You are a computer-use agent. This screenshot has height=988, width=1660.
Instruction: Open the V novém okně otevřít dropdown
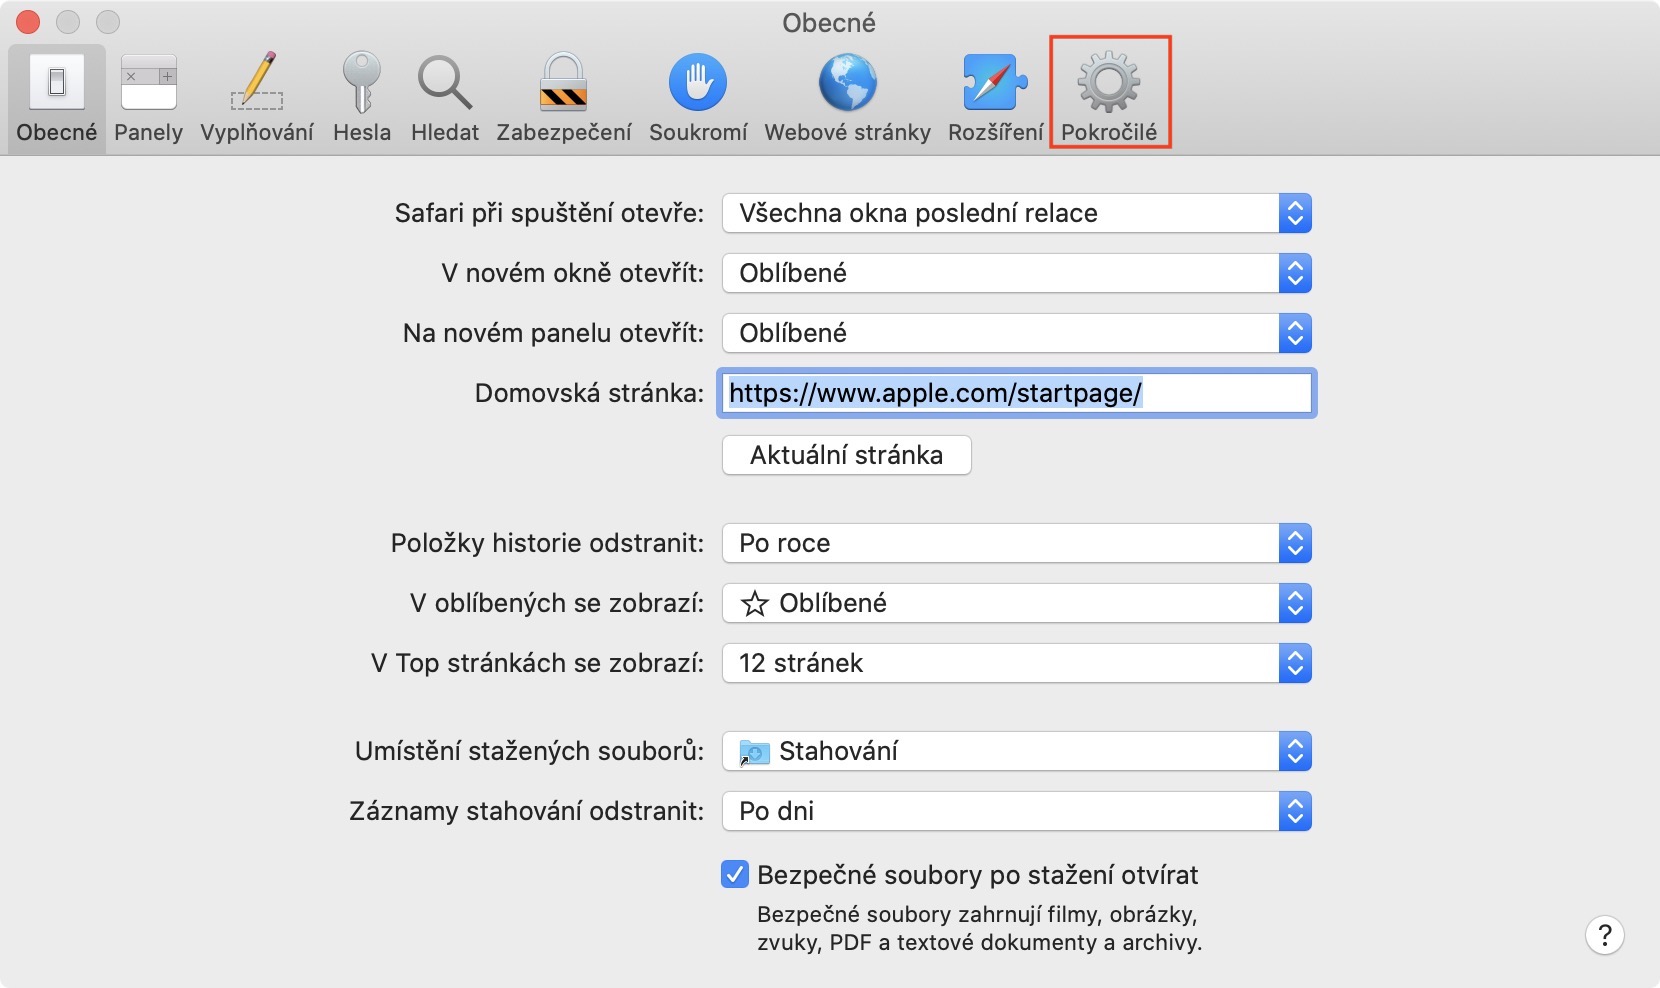click(1017, 273)
